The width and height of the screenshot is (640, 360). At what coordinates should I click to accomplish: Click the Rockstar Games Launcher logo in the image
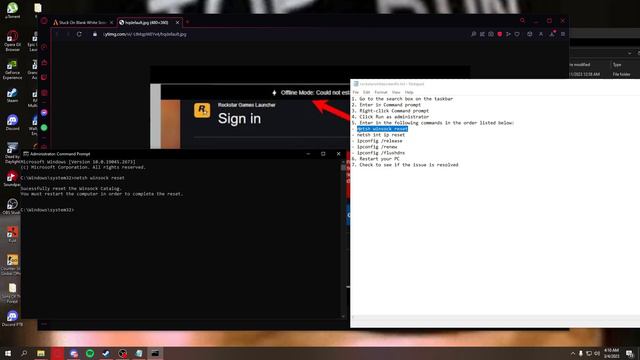[202, 110]
